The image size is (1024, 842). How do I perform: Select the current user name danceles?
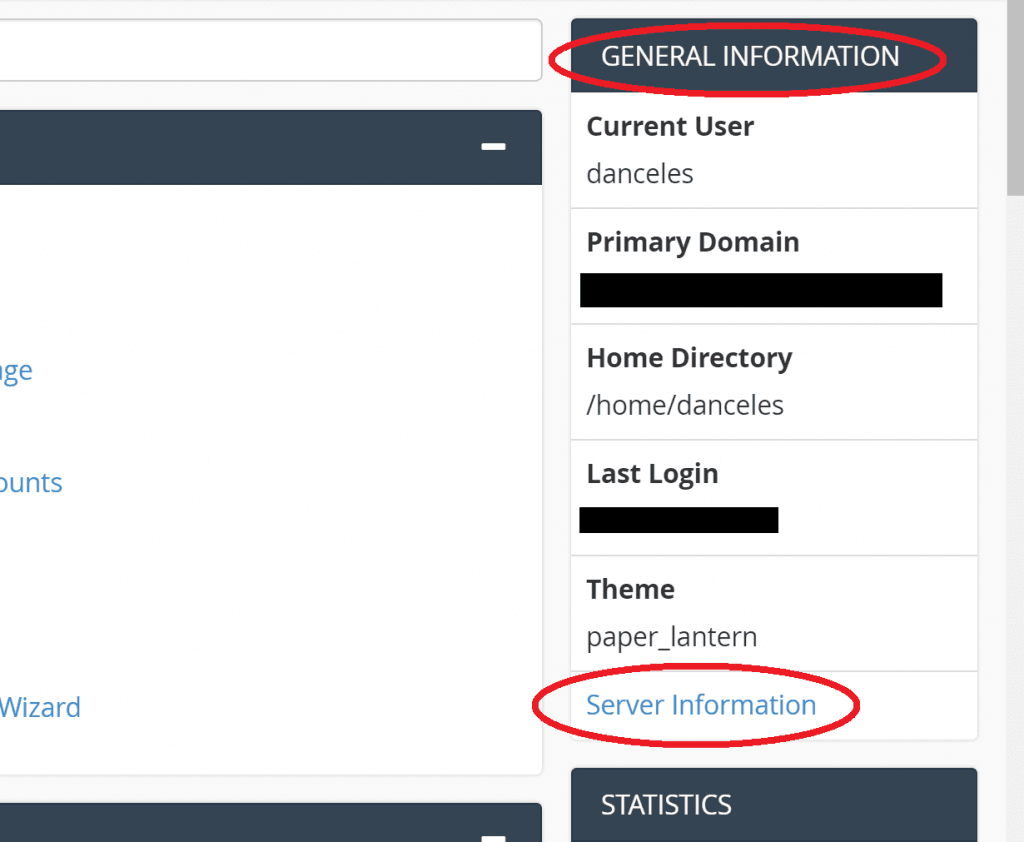tap(639, 173)
